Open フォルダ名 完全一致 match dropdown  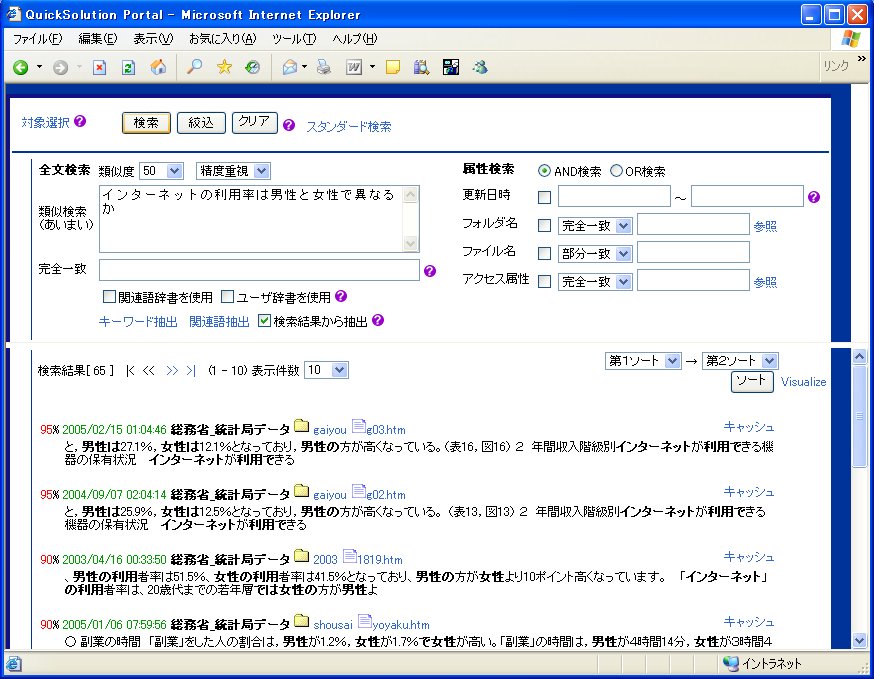[595, 225]
